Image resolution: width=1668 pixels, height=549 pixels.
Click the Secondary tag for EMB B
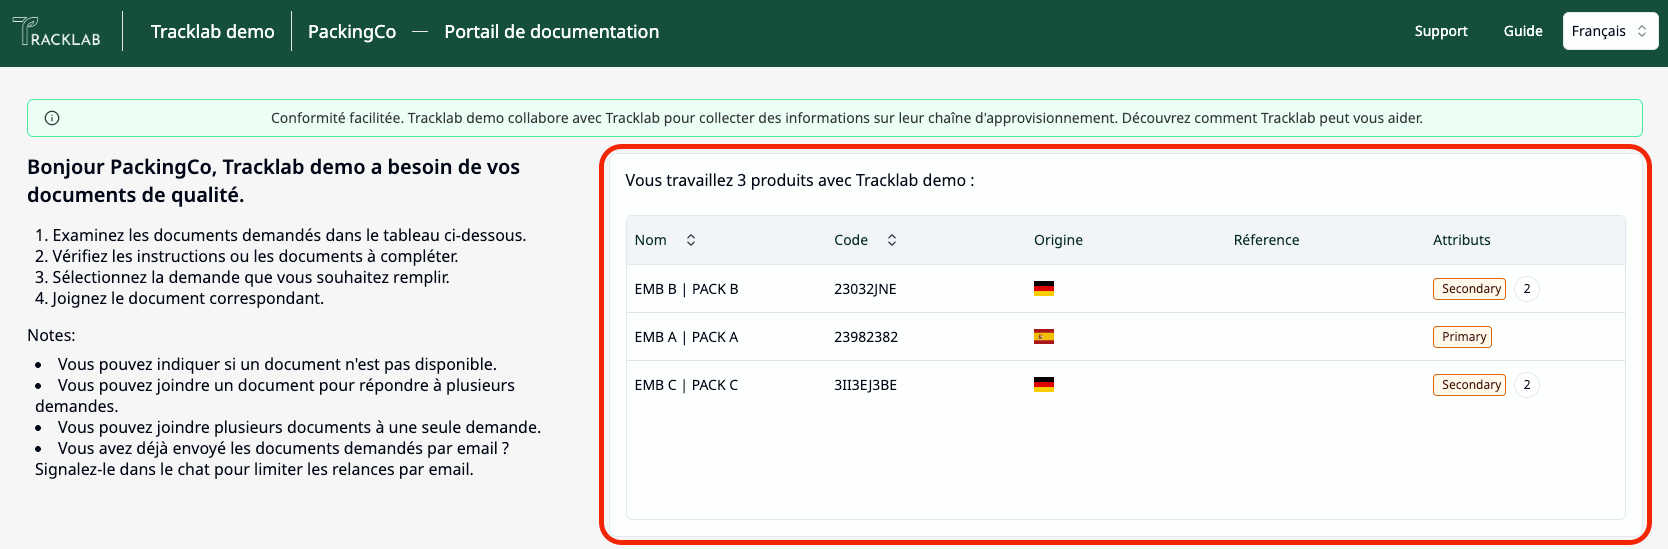1469,289
